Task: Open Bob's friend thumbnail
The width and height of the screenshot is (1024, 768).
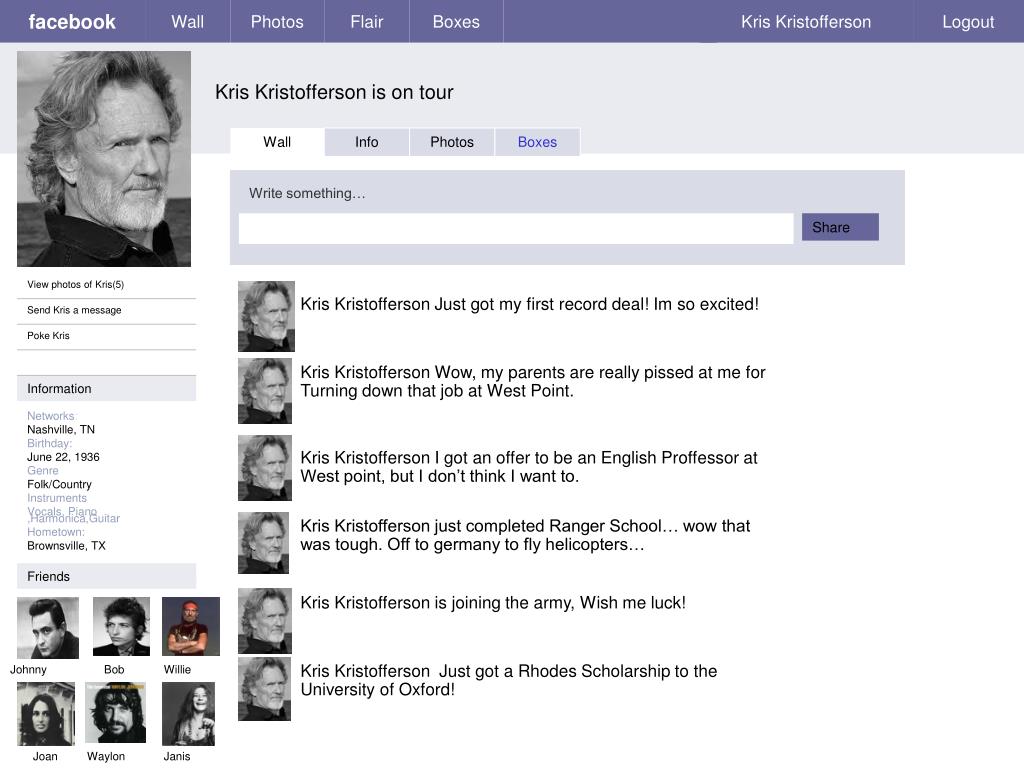Action: [121, 626]
